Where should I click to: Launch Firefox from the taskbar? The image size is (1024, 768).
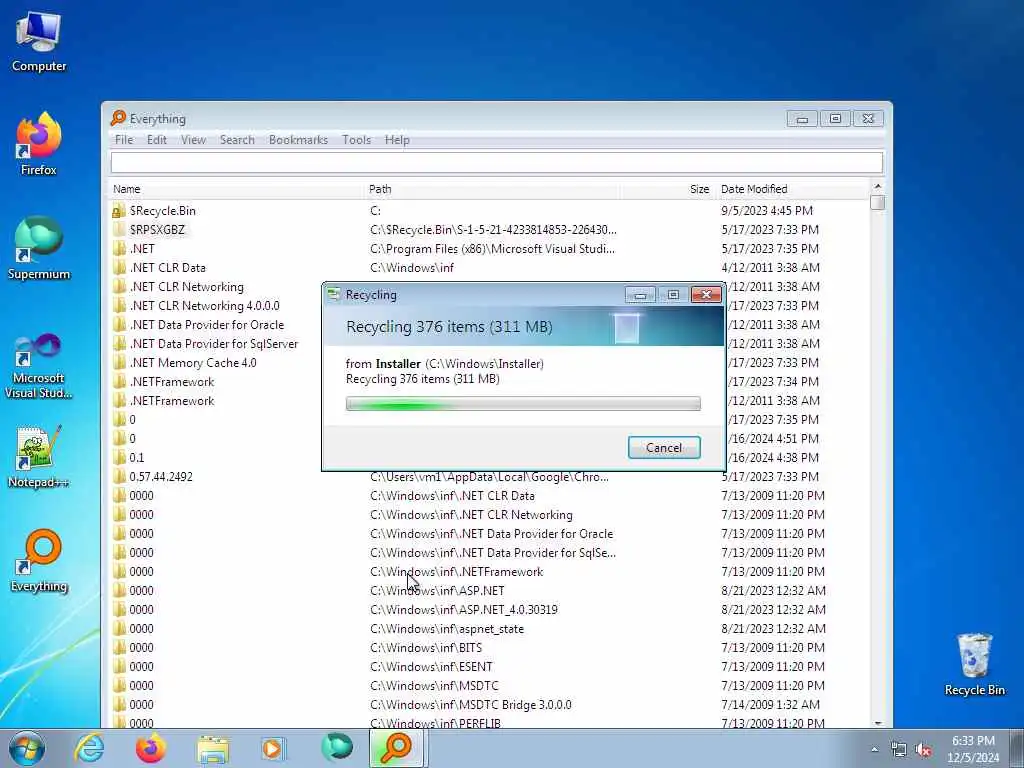click(x=150, y=748)
